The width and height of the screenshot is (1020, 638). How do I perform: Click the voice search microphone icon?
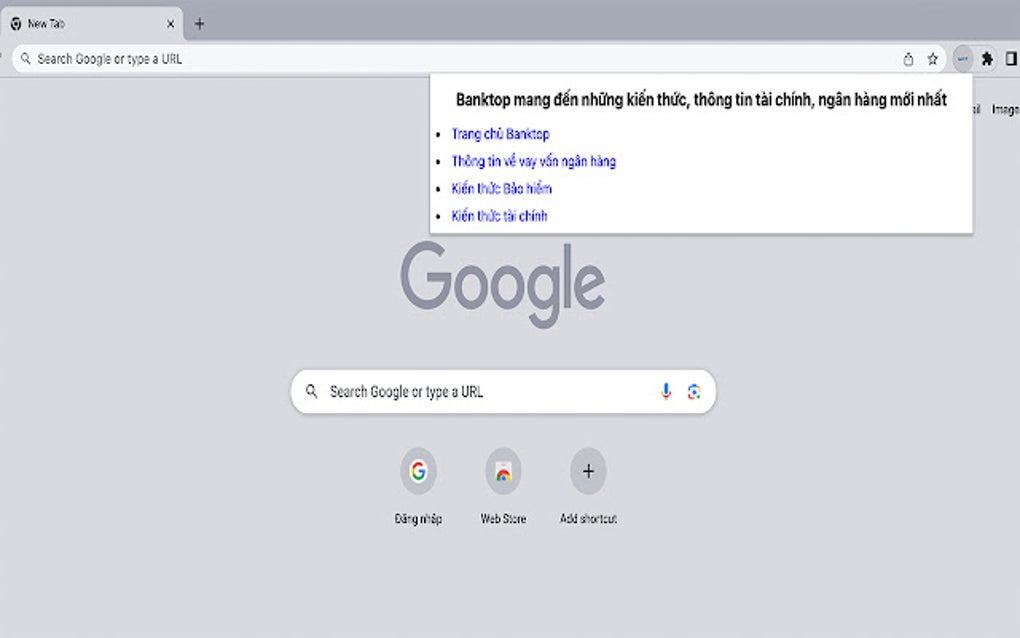click(664, 391)
